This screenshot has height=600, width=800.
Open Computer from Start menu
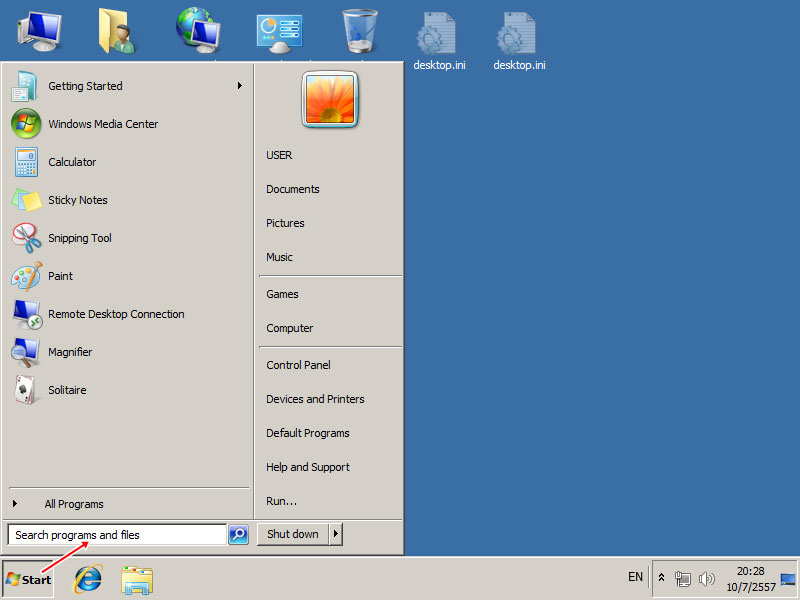click(290, 328)
